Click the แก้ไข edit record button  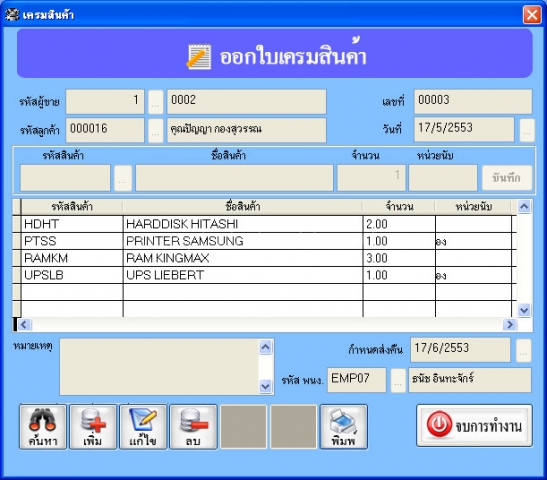coord(143,427)
